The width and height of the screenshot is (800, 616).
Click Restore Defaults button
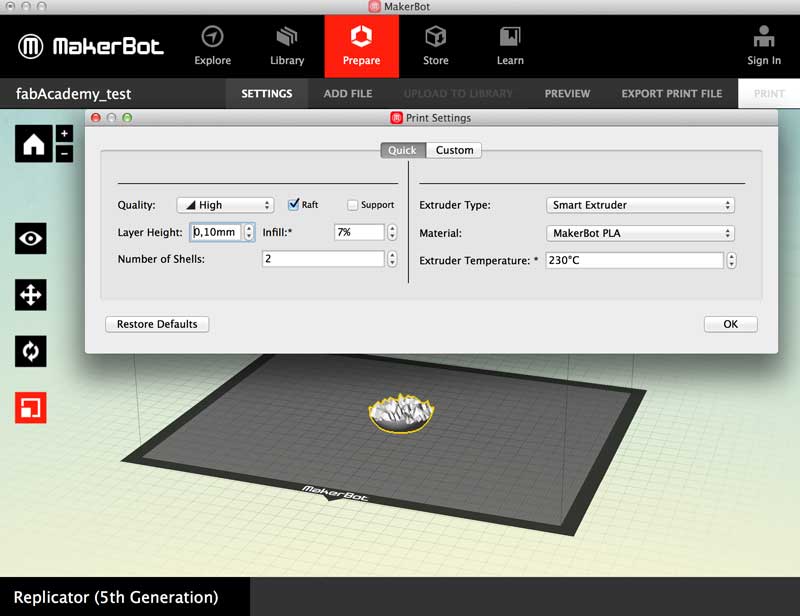pos(157,324)
